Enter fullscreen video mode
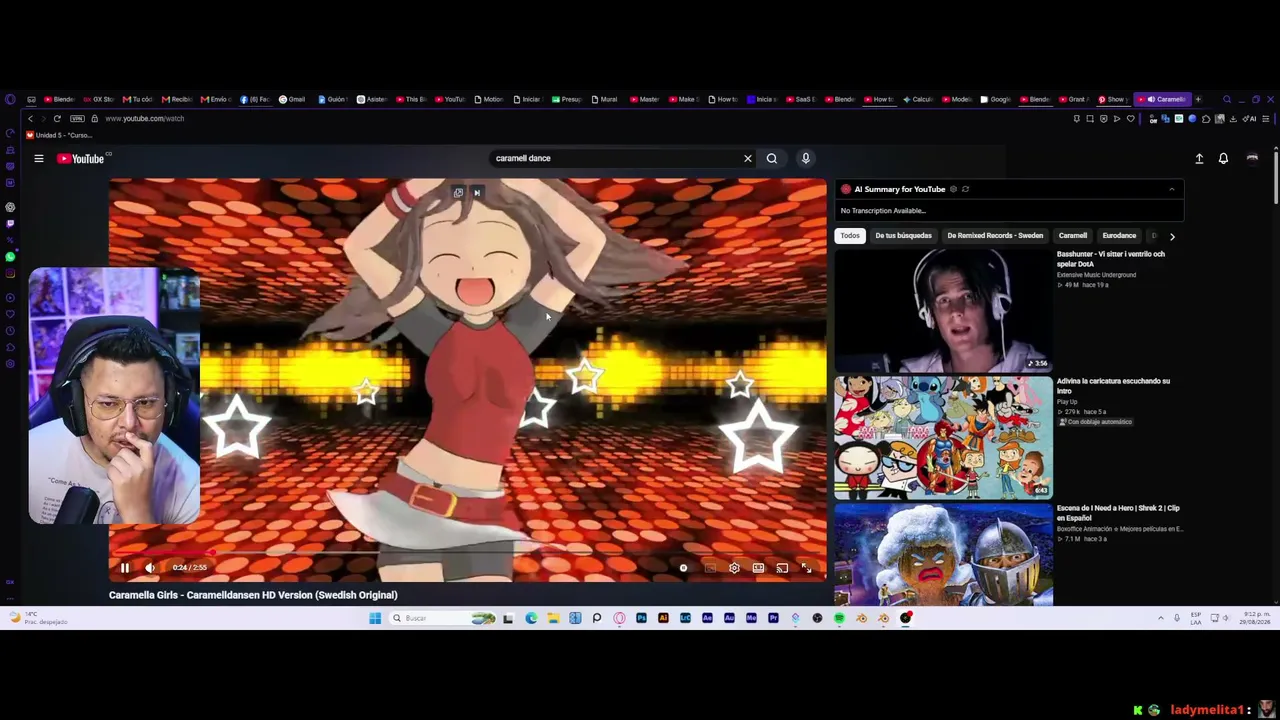Image resolution: width=1280 pixels, height=720 pixels. coord(806,568)
